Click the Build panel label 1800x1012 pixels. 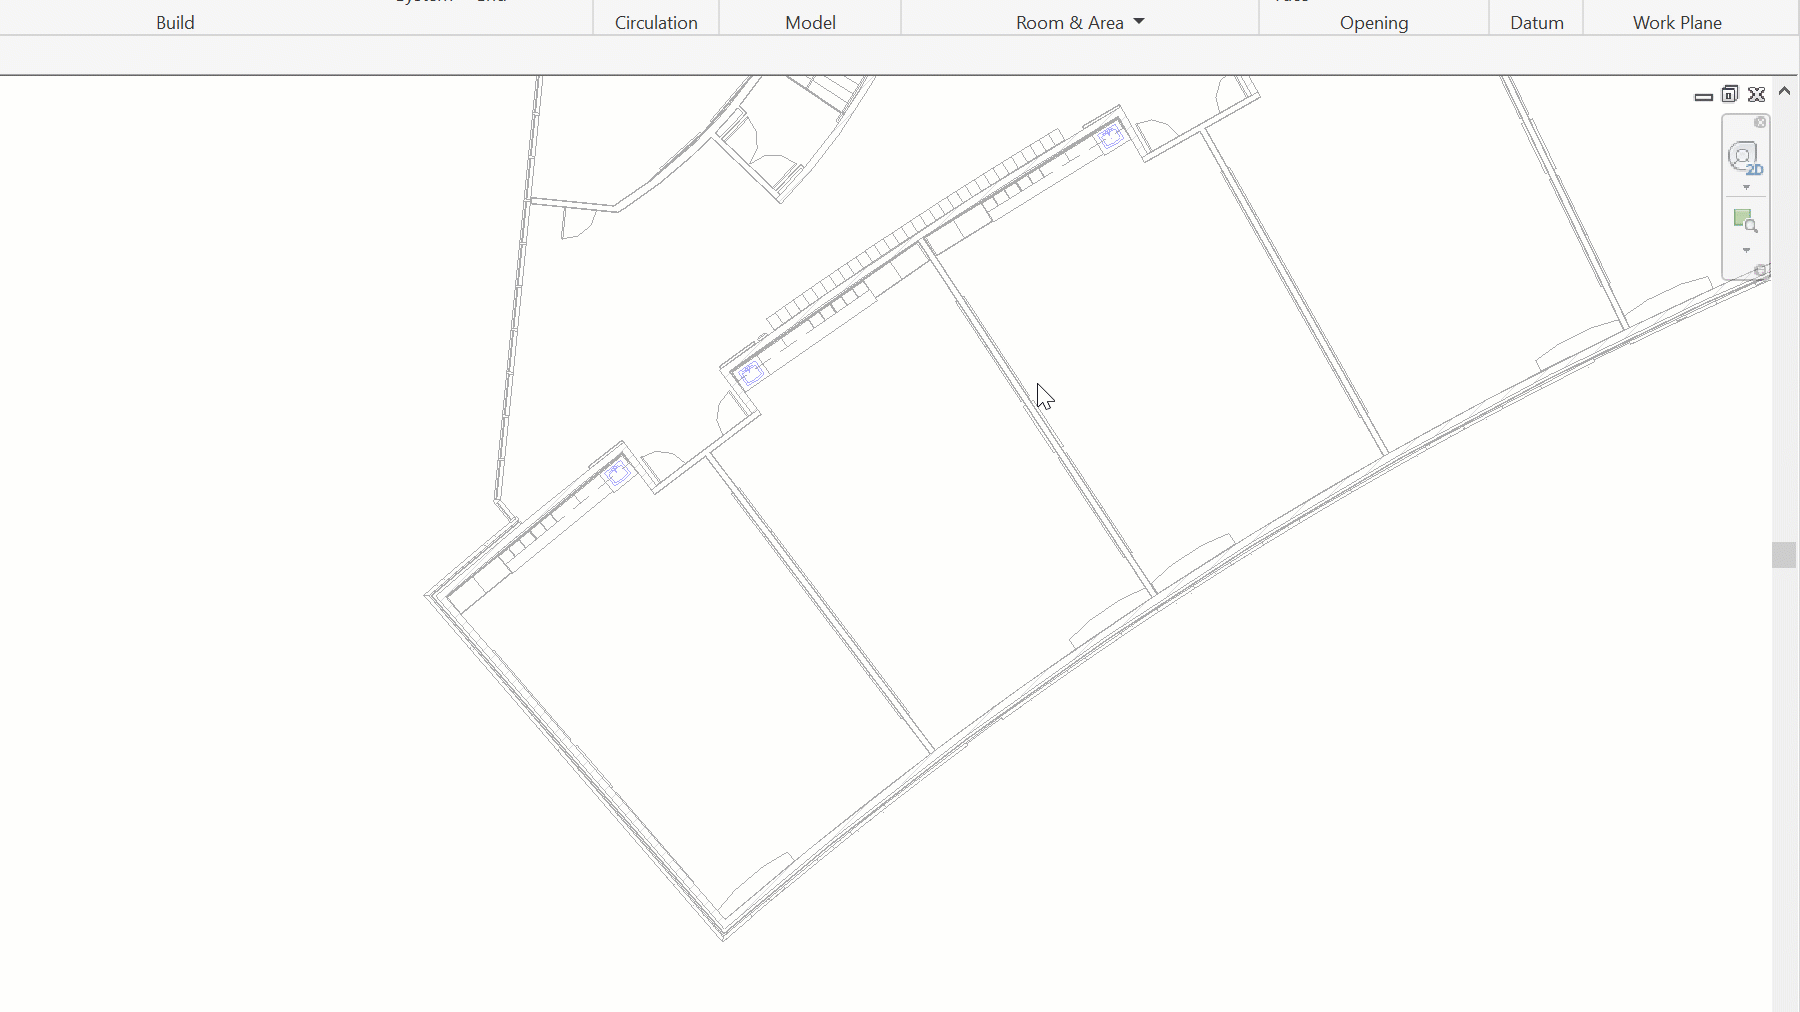click(175, 21)
